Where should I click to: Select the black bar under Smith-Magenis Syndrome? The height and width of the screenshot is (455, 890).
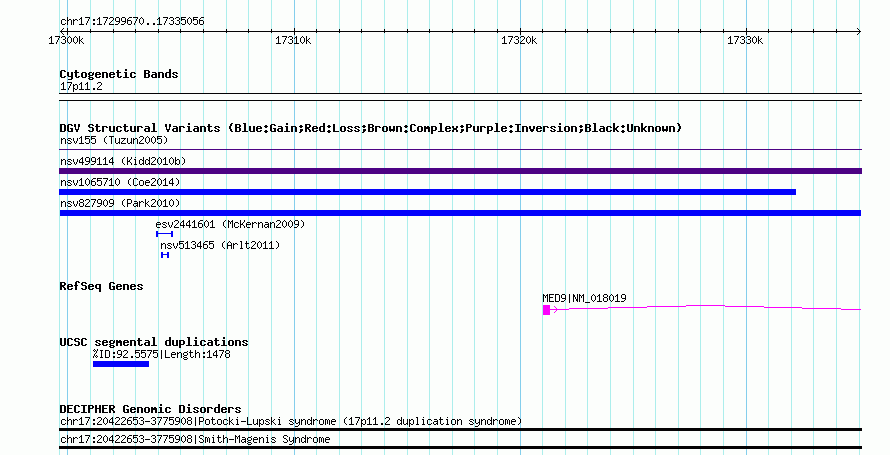point(460,448)
